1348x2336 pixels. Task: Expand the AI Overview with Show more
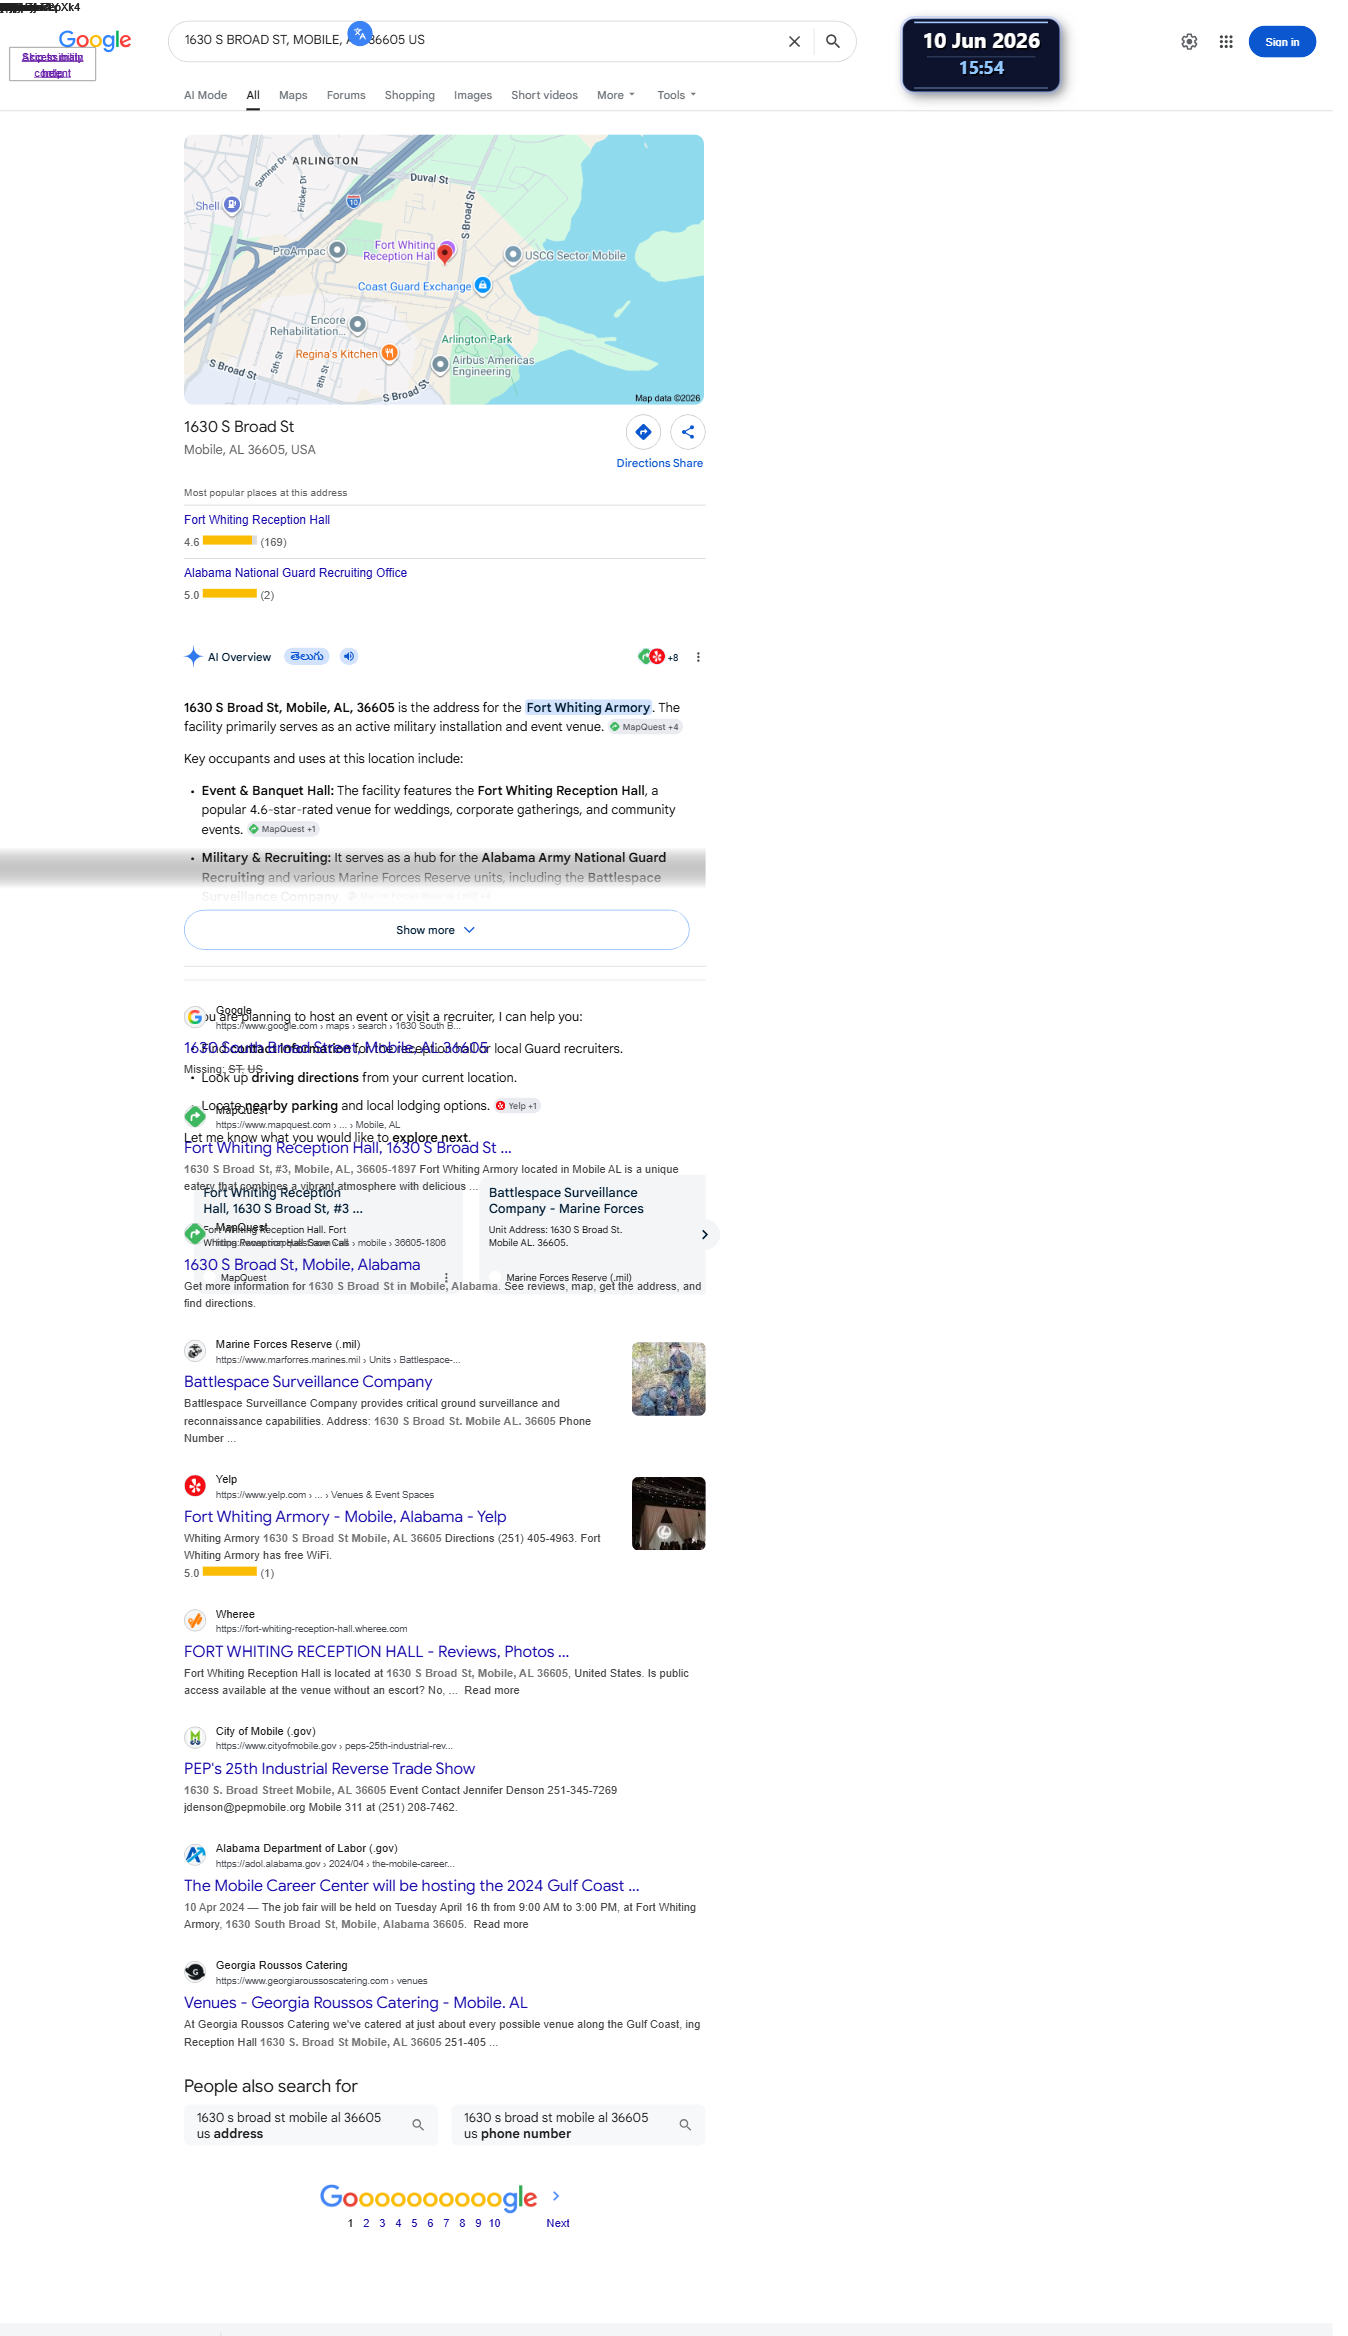pos(436,930)
